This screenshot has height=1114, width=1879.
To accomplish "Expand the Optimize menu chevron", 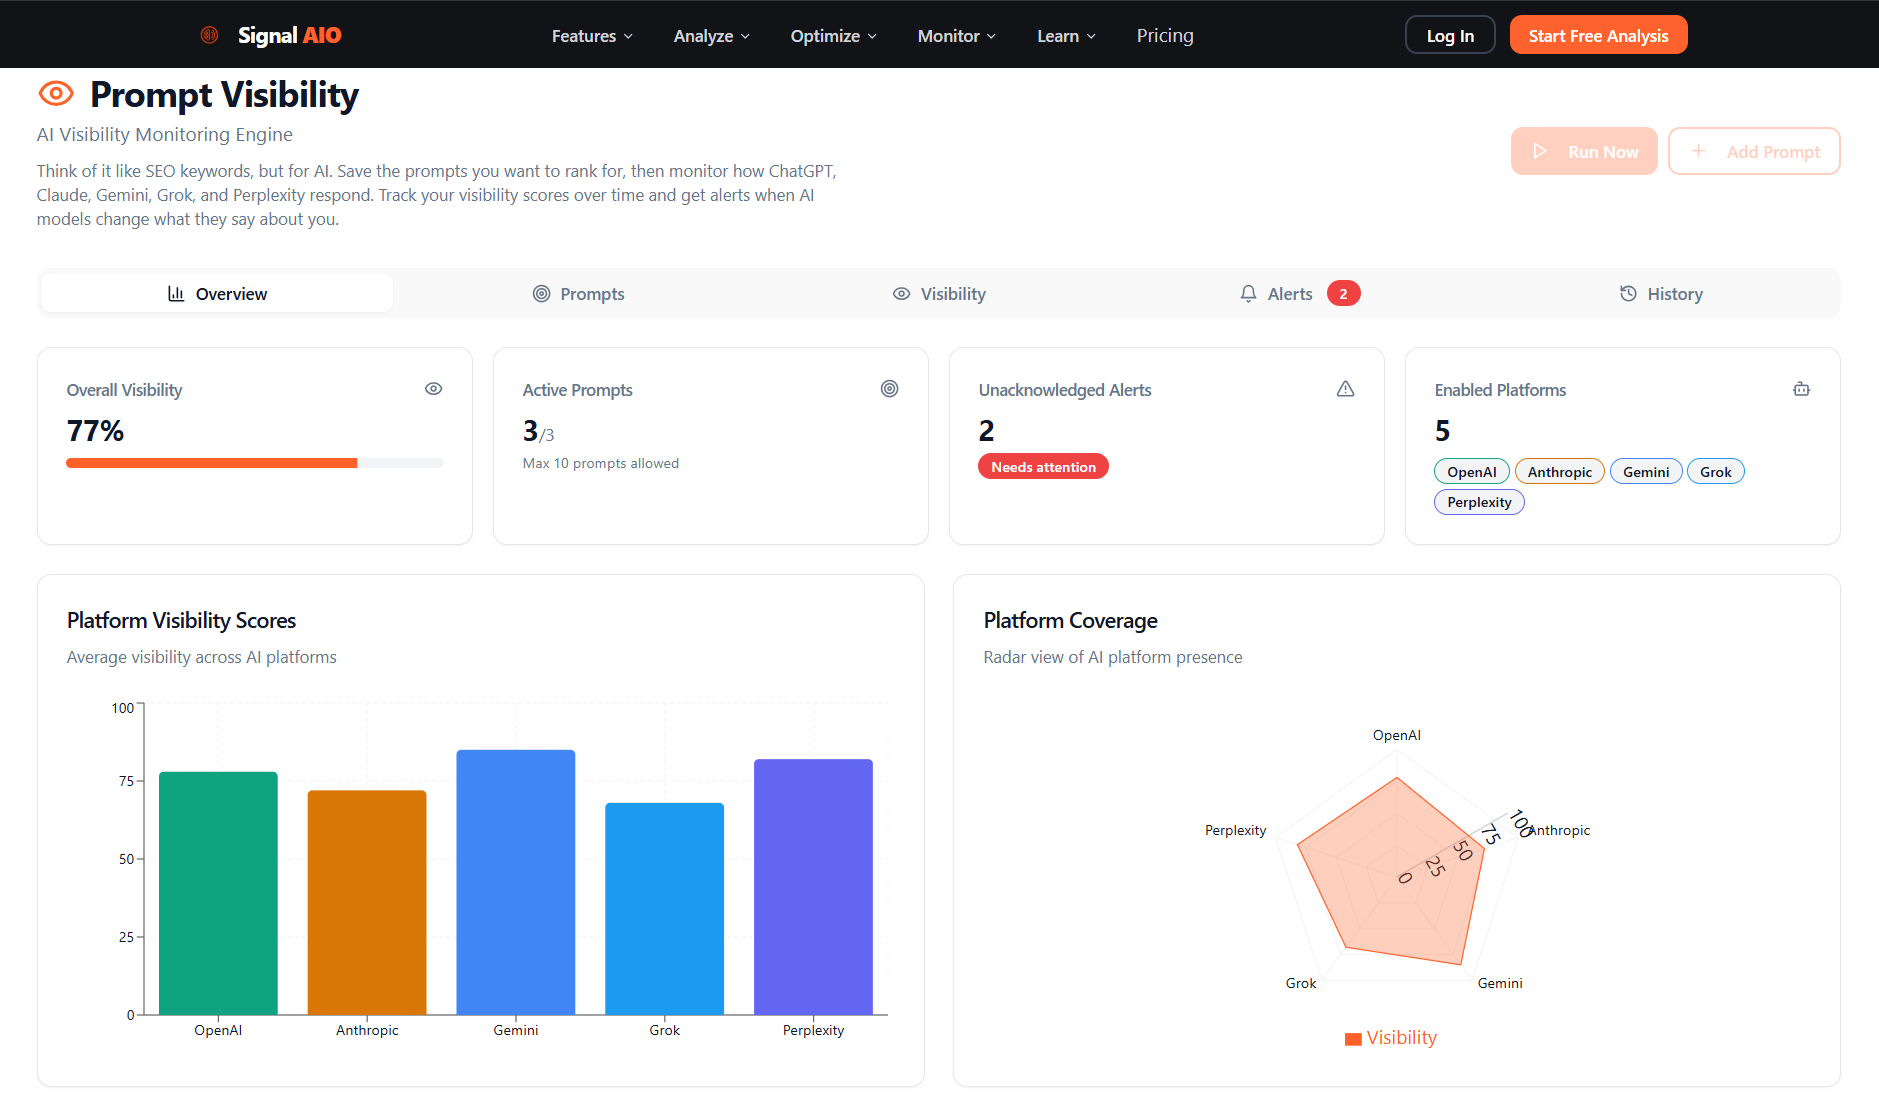I will [x=872, y=36].
